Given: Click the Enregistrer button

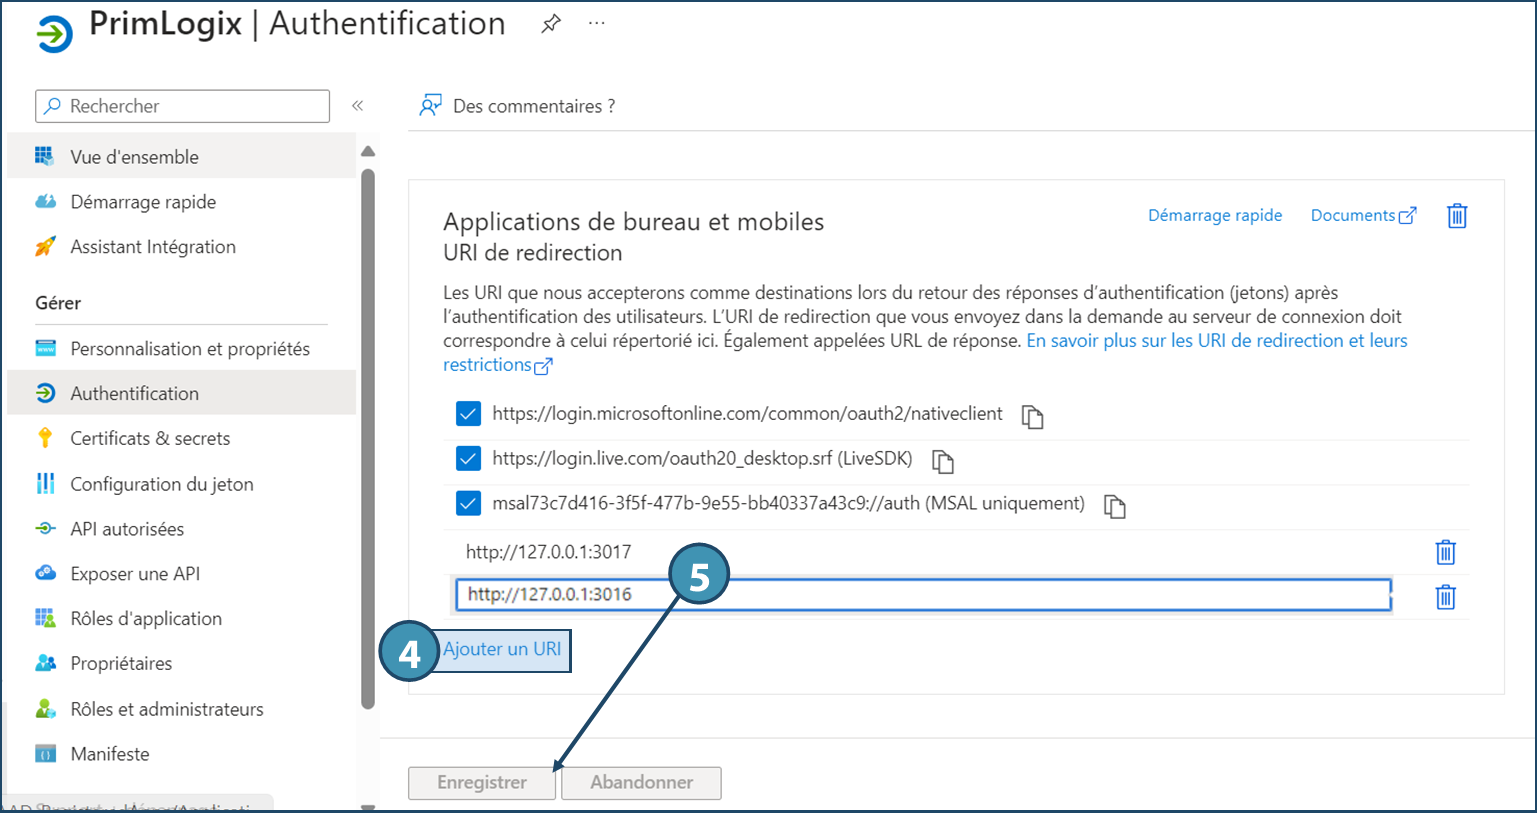Looking at the screenshot, I should tap(481, 782).
